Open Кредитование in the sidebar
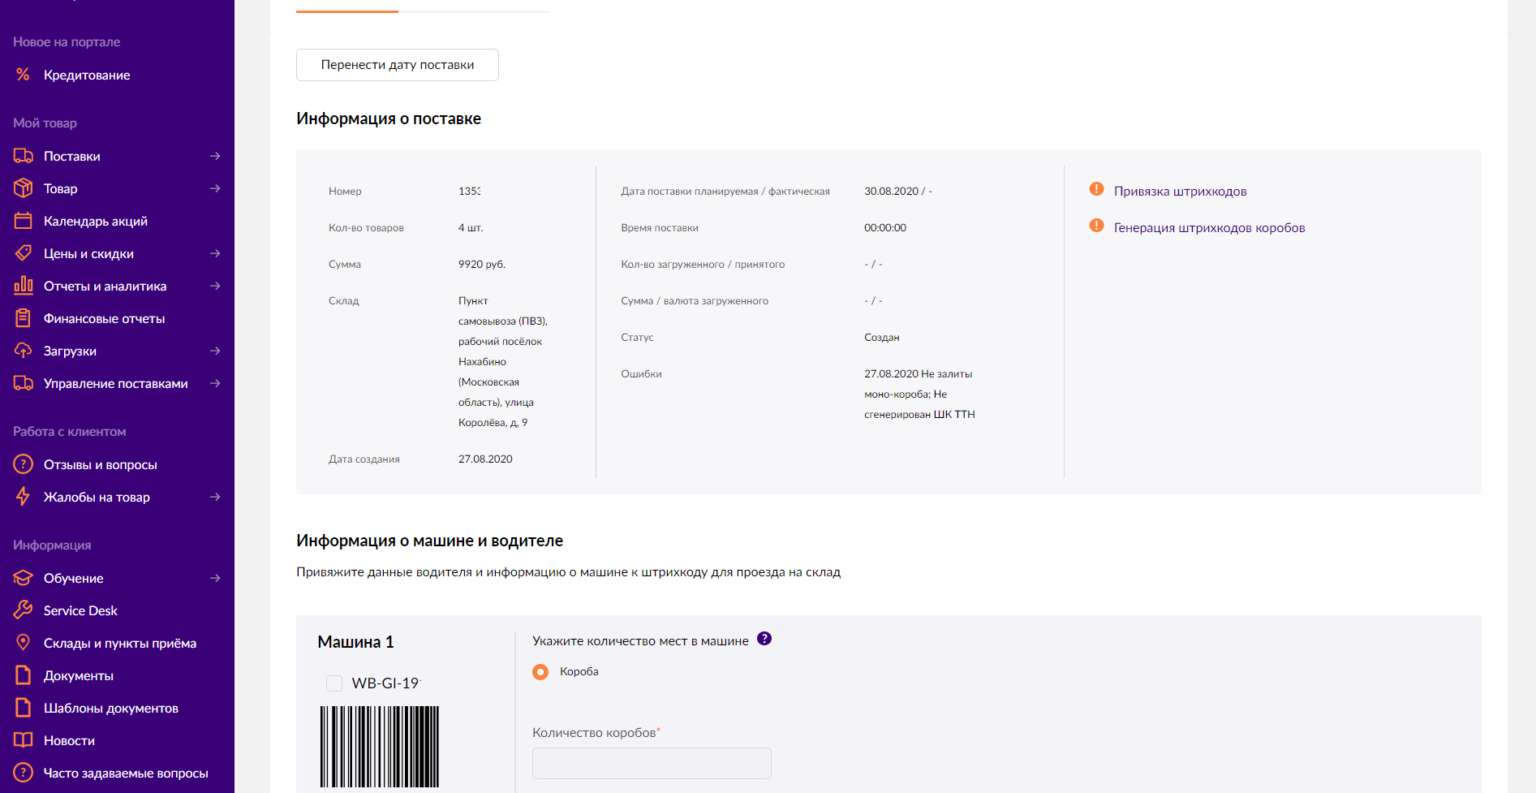The width and height of the screenshot is (1536, 793). point(87,75)
